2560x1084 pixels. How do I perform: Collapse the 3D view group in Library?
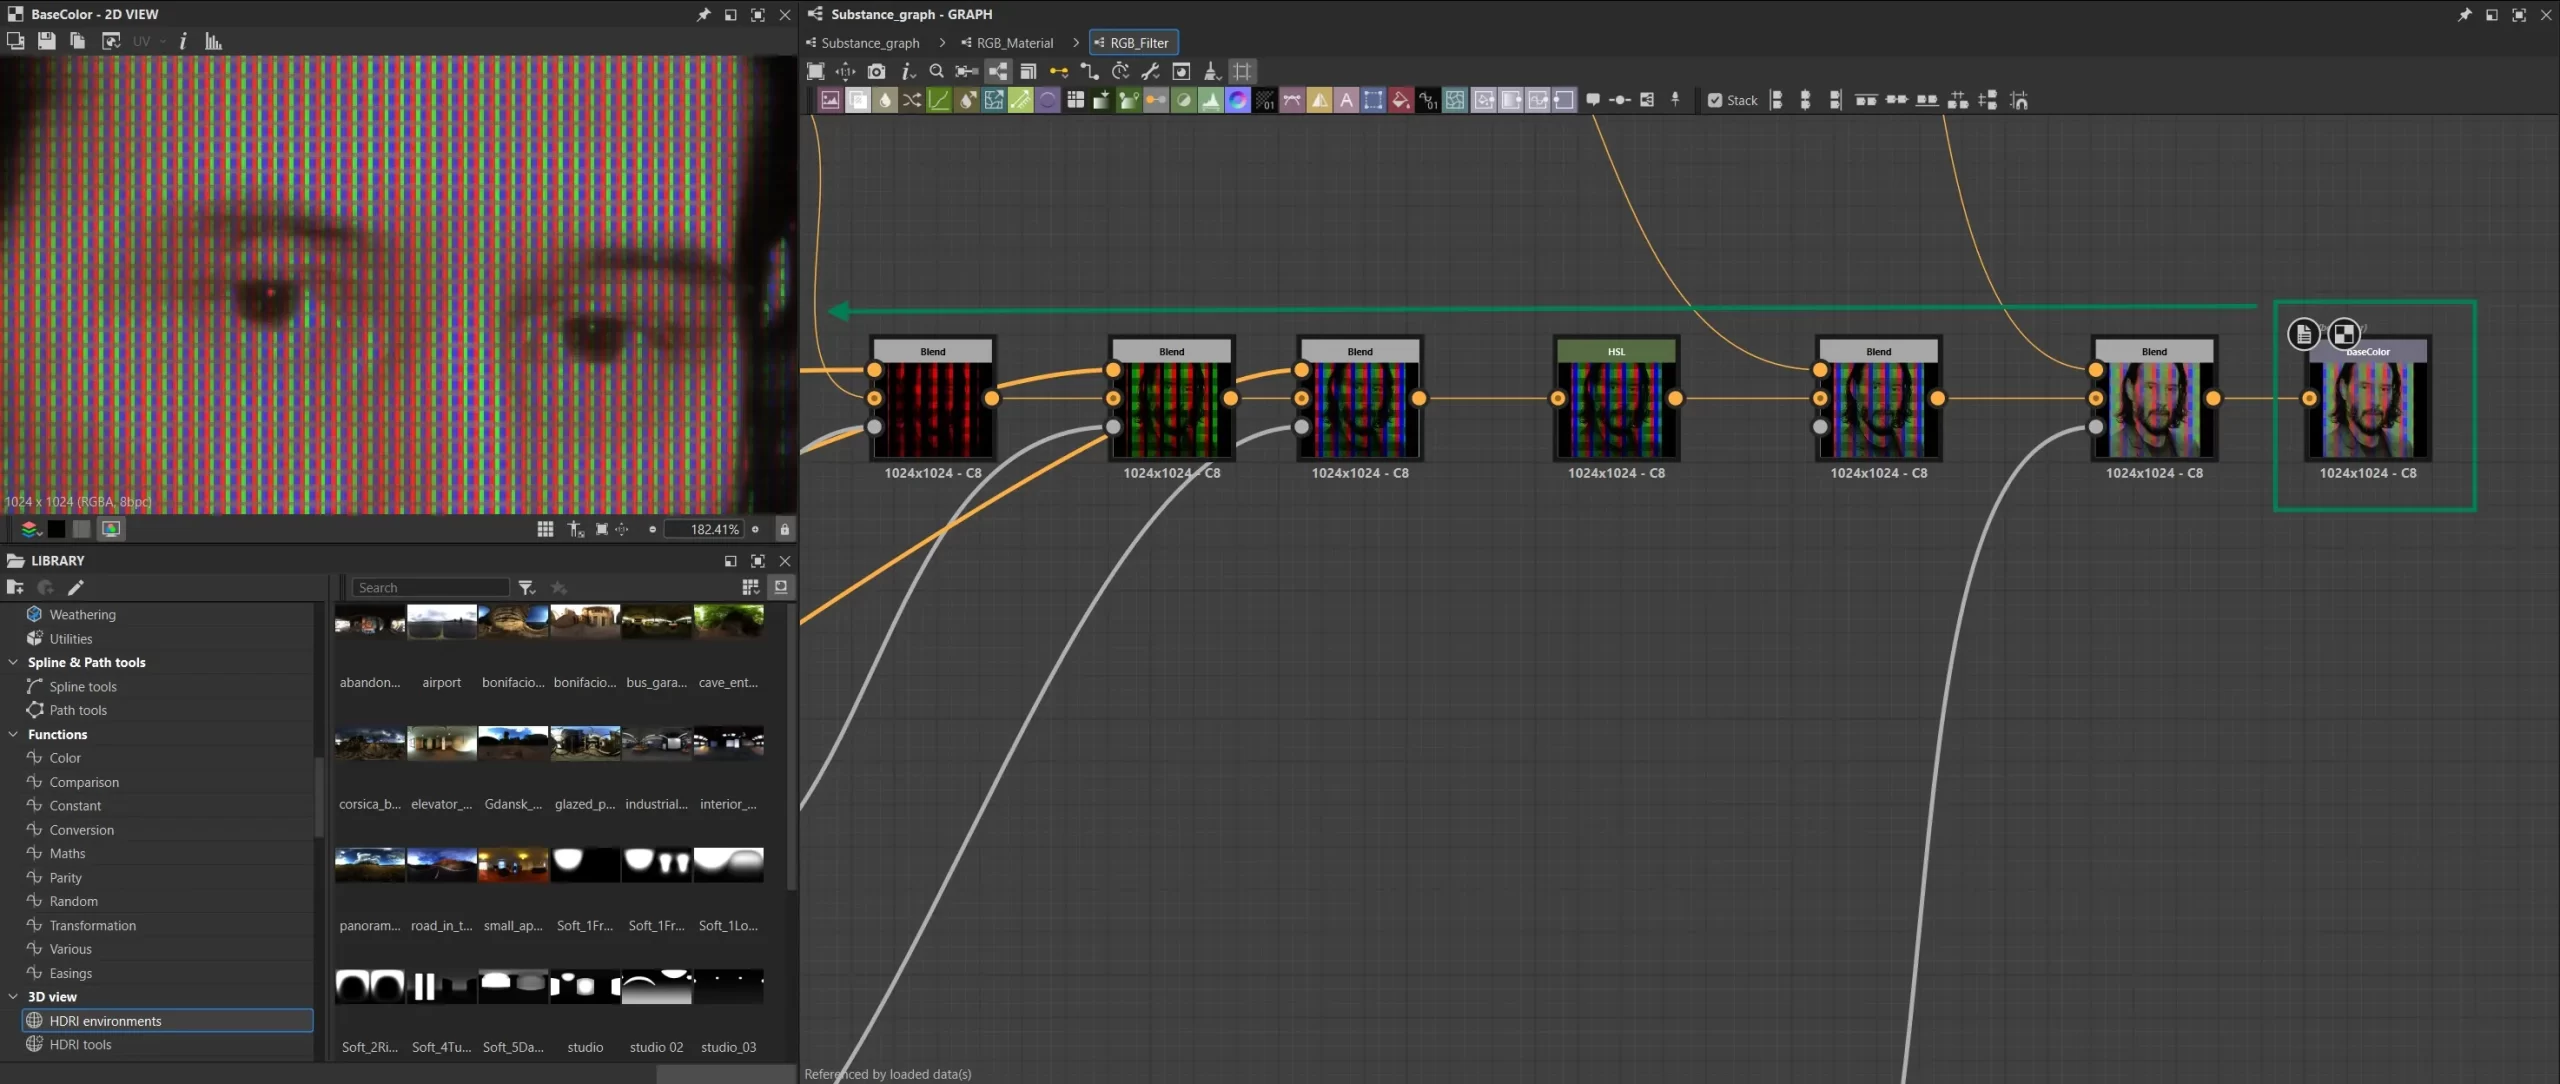coord(13,997)
